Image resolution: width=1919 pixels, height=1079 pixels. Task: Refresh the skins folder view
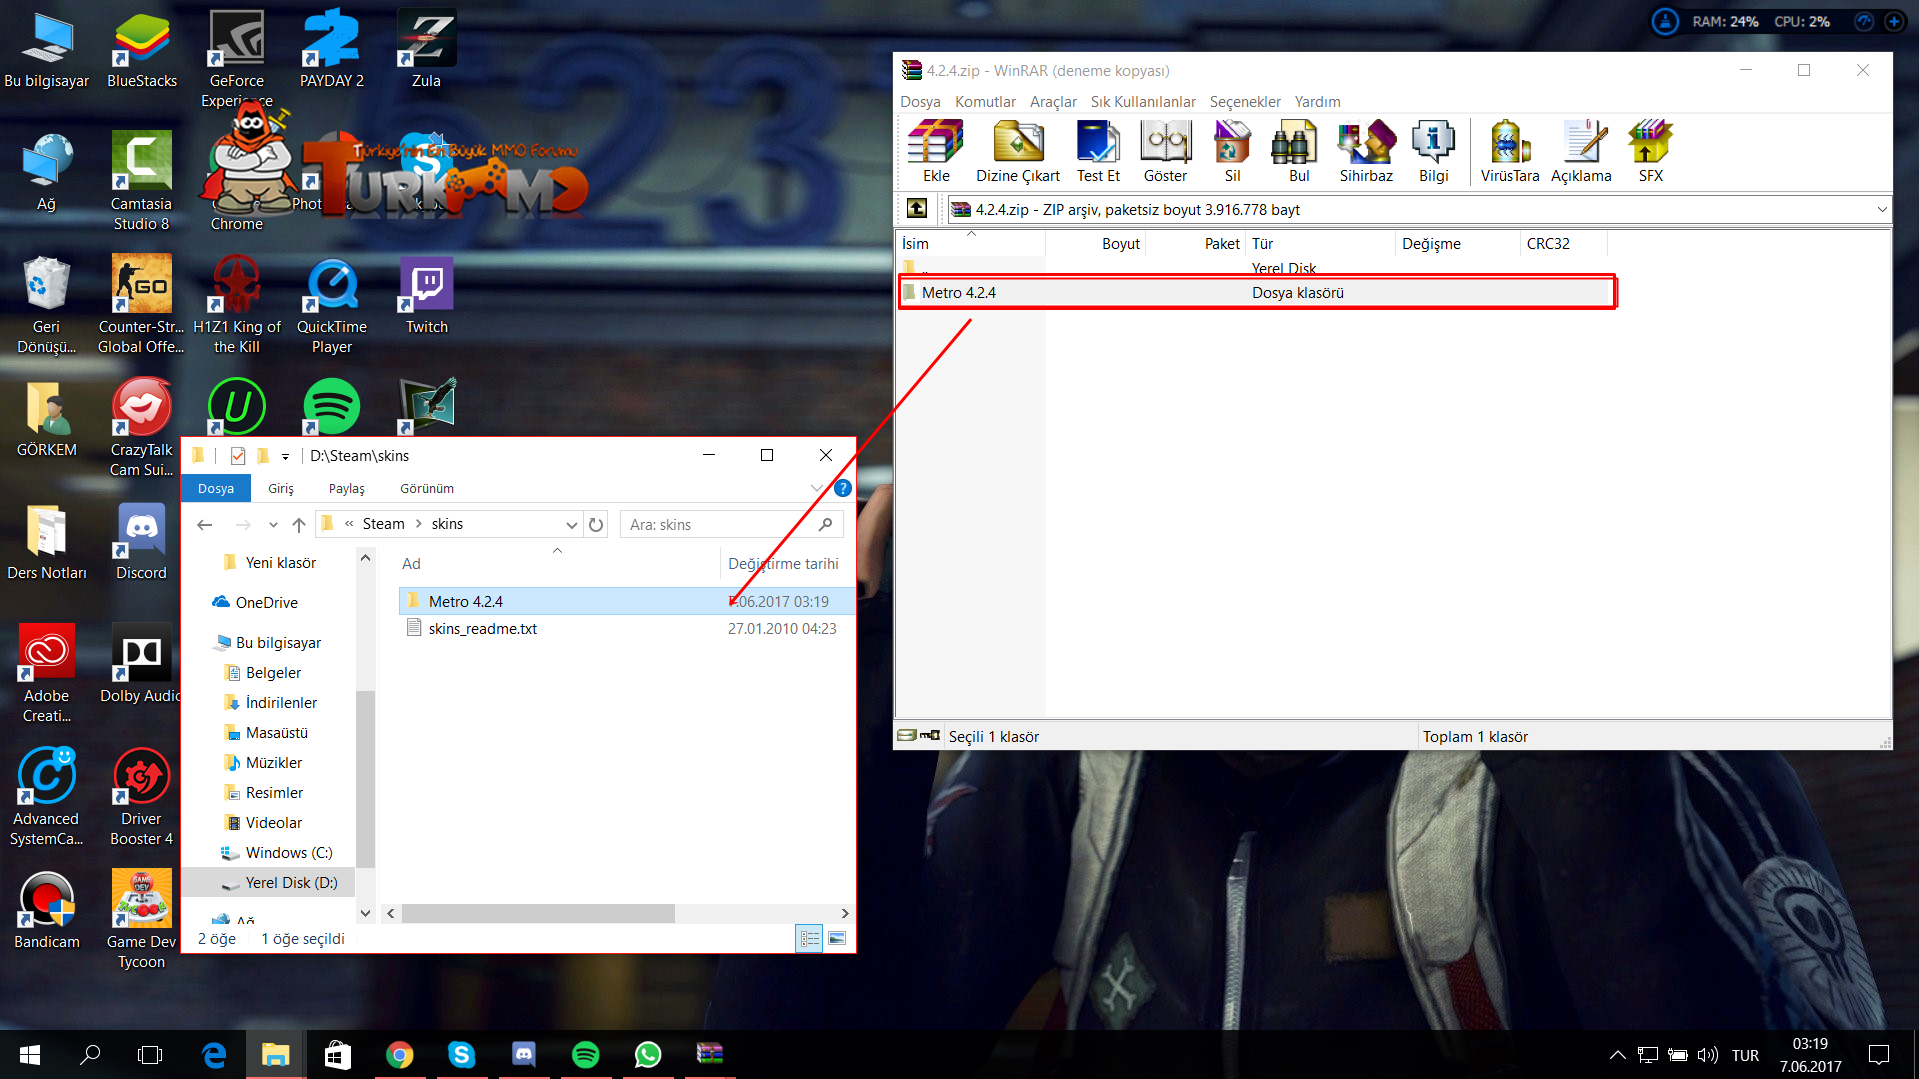click(596, 524)
